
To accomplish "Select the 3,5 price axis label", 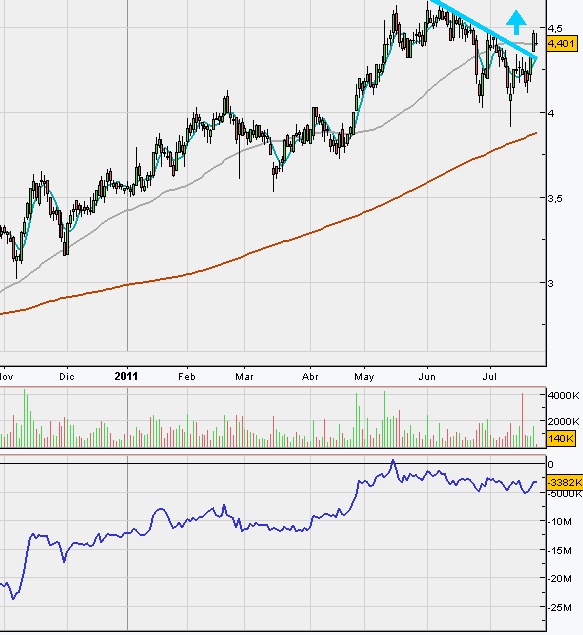I will [x=555, y=198].
